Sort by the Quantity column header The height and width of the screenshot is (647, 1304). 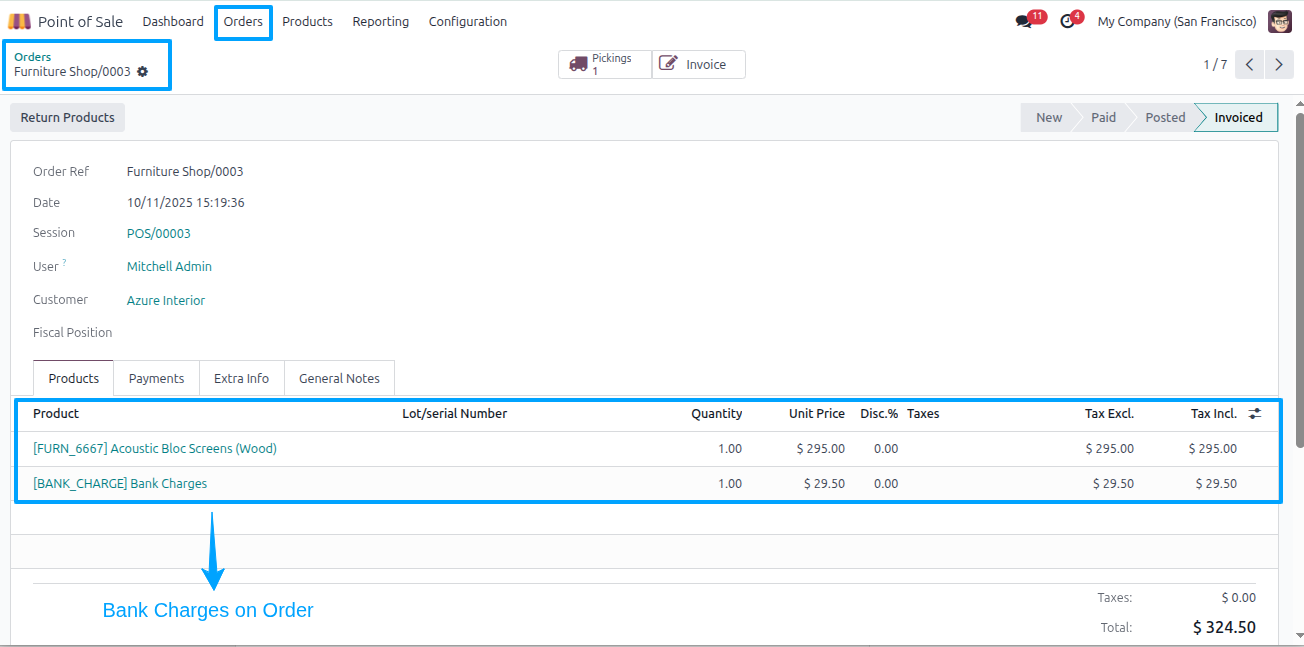(716, 413)
